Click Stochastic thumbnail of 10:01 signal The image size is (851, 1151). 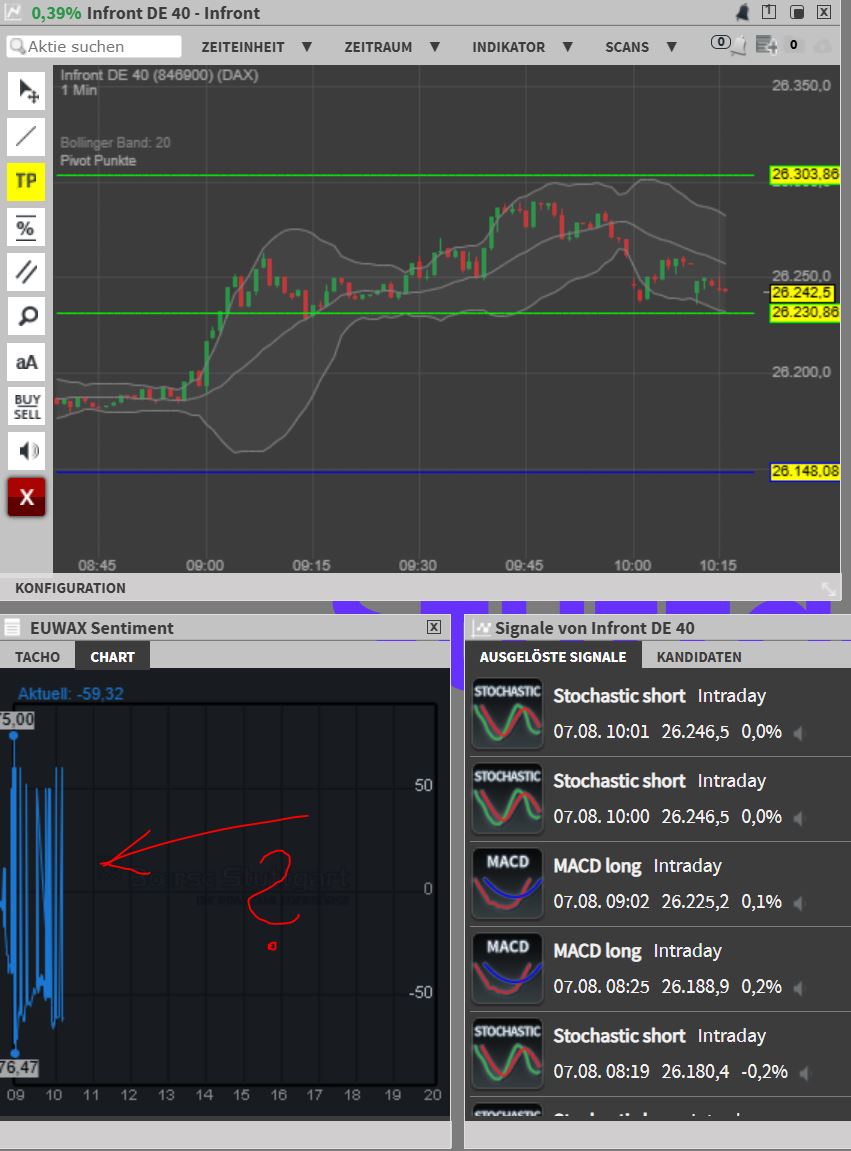pyautogui.click(x=507, y=714)
